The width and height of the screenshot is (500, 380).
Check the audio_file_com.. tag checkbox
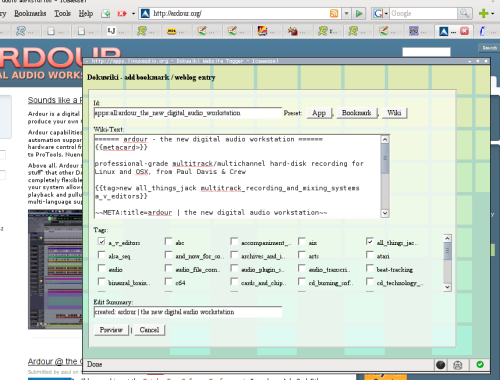169,268
